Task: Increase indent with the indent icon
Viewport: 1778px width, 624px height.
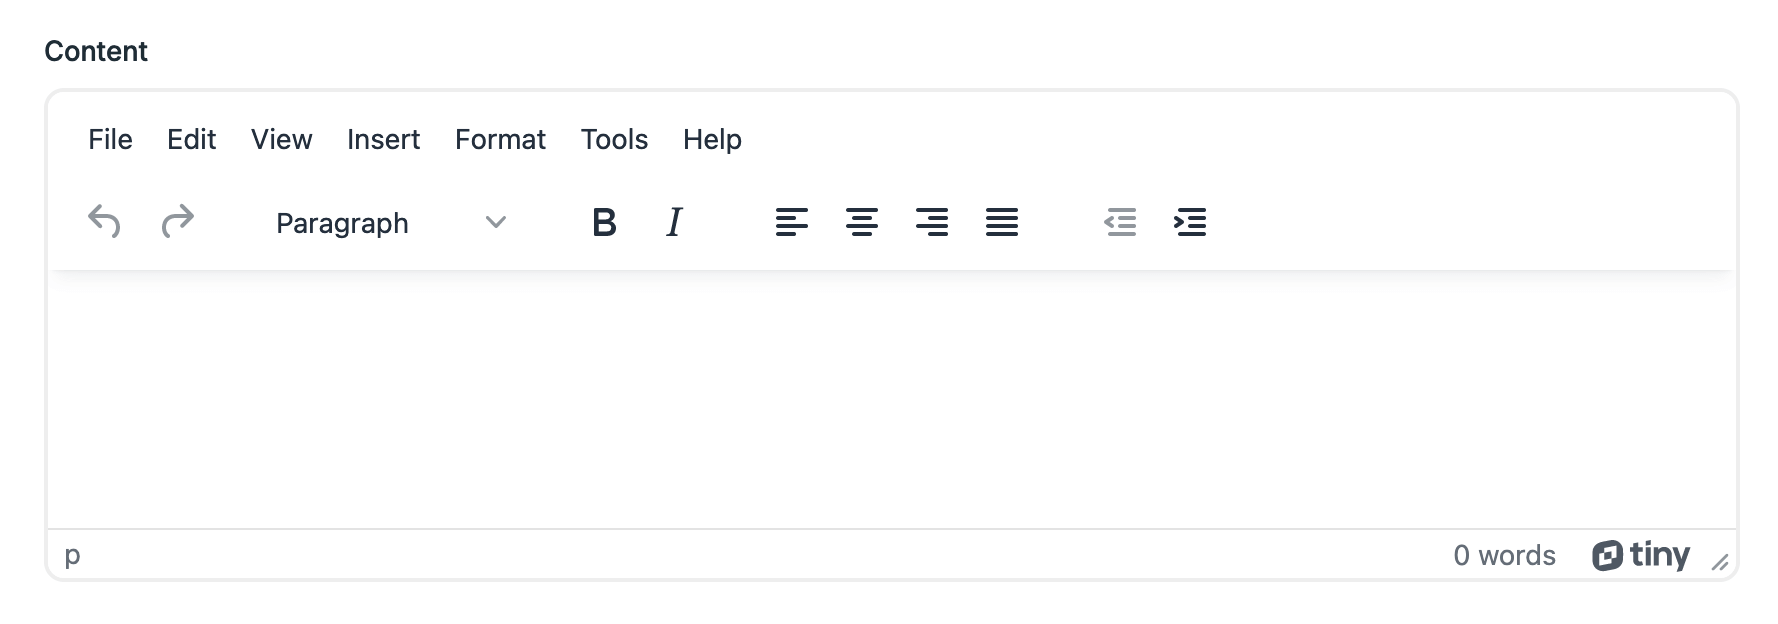Action: 1190,222
